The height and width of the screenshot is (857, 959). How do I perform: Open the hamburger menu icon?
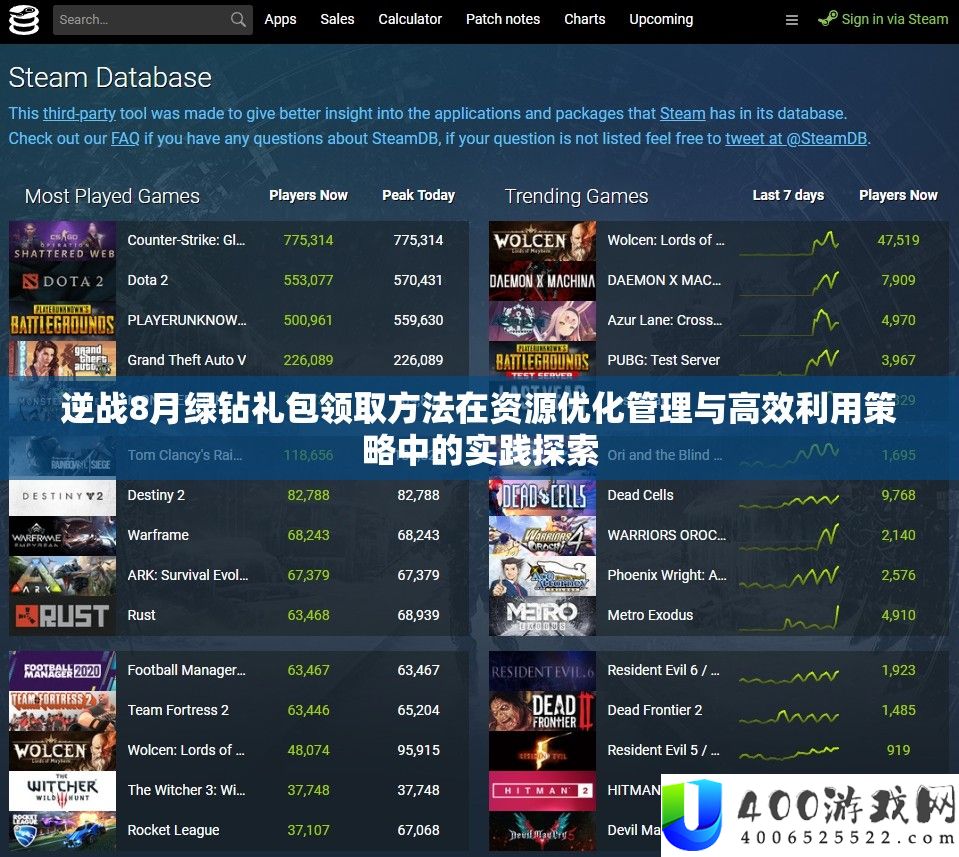791,20
